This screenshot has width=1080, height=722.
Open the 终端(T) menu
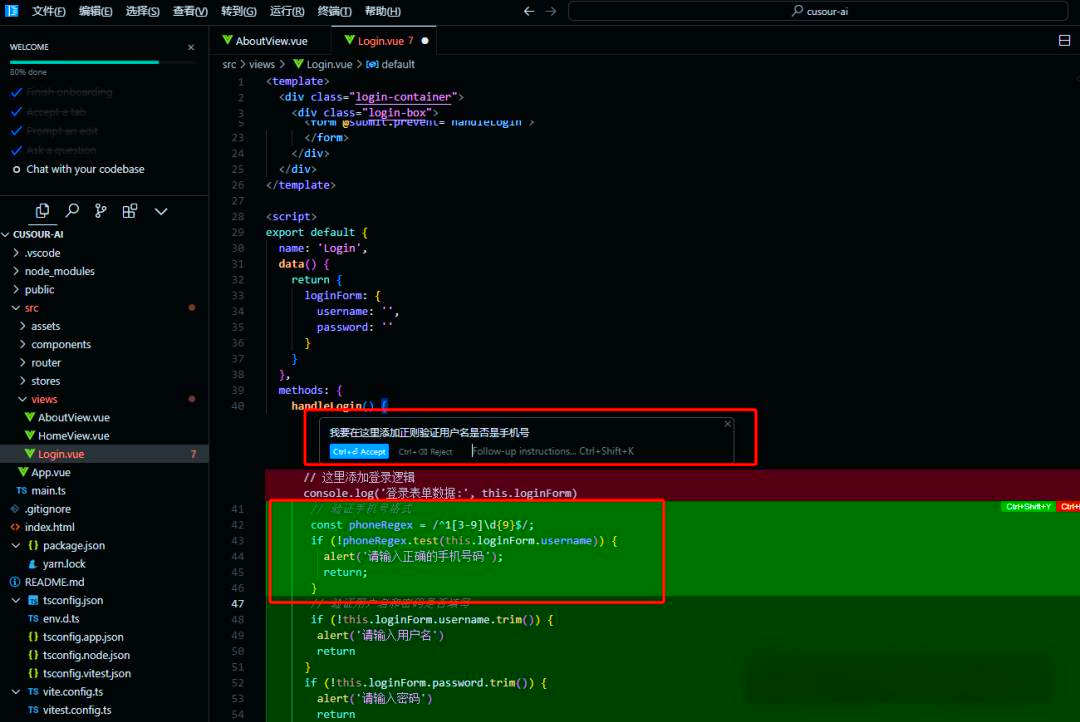tap(334, 11)
